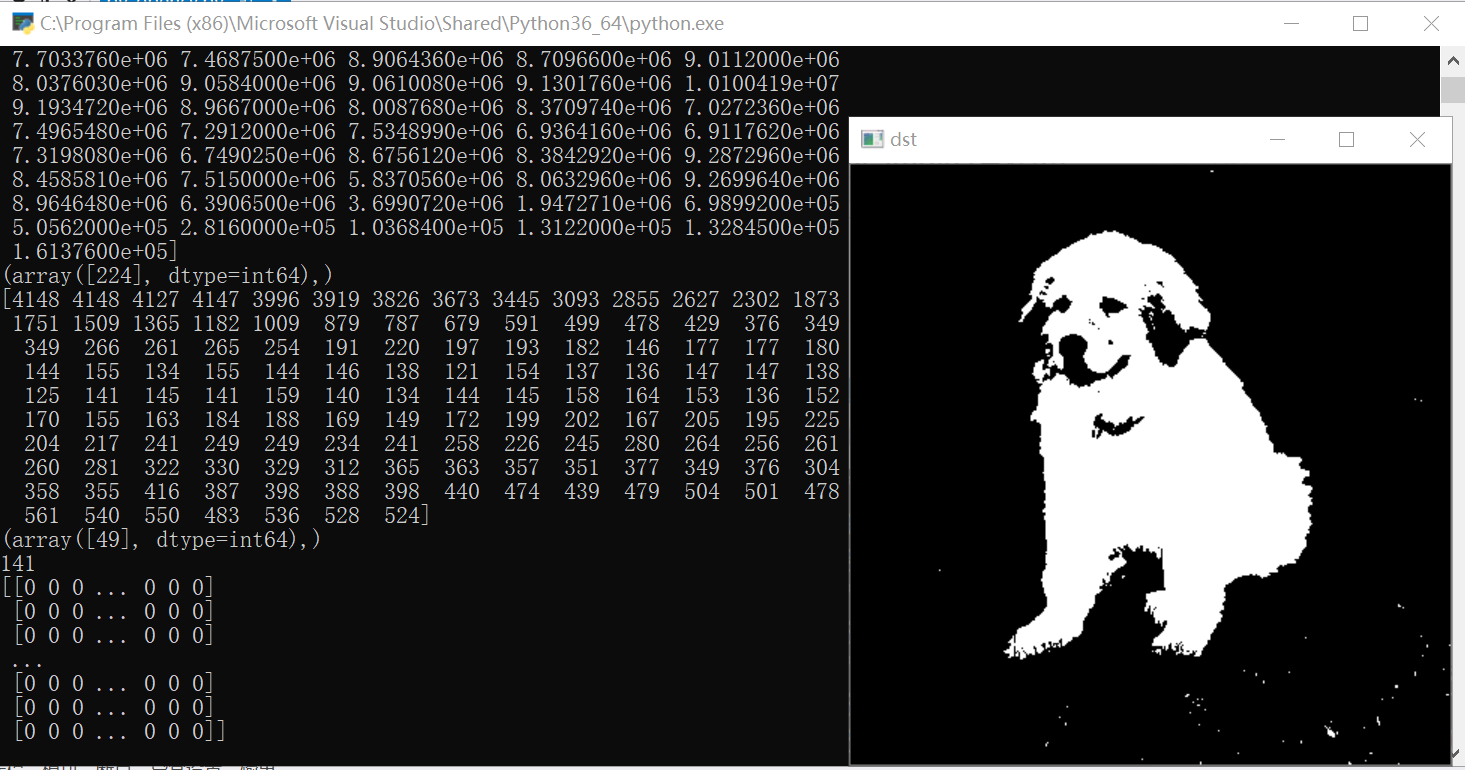This screenshot has width=1465, height=770.
Task: Click histogram count 2302 in the array
Action: pyautogui.click(x=756, y=299)
